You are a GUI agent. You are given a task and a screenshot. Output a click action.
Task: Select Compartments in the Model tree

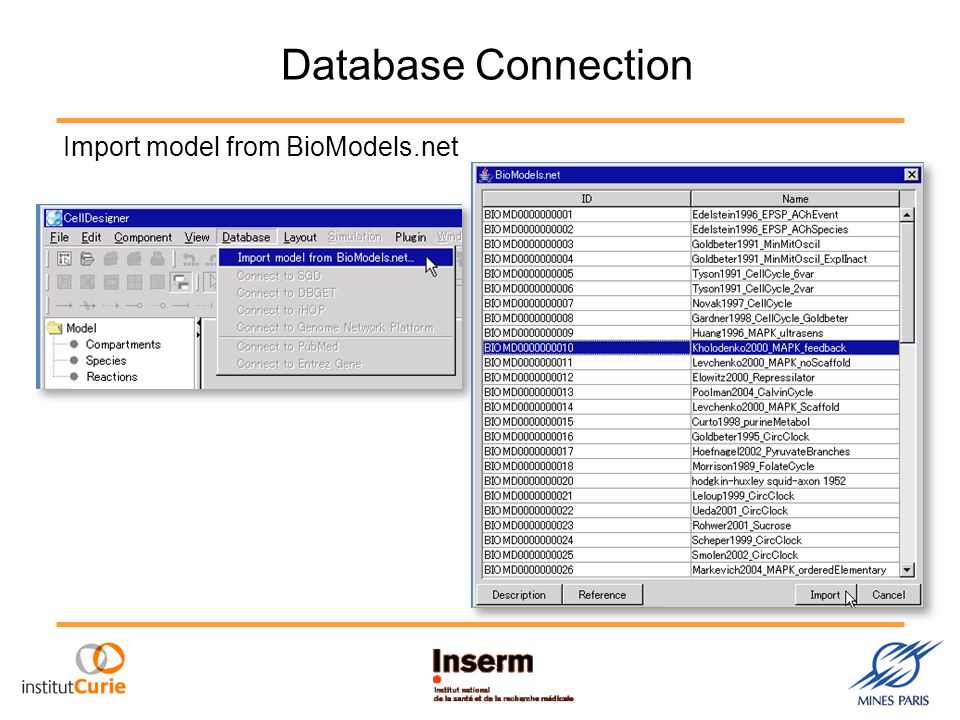tap(123, 345)
